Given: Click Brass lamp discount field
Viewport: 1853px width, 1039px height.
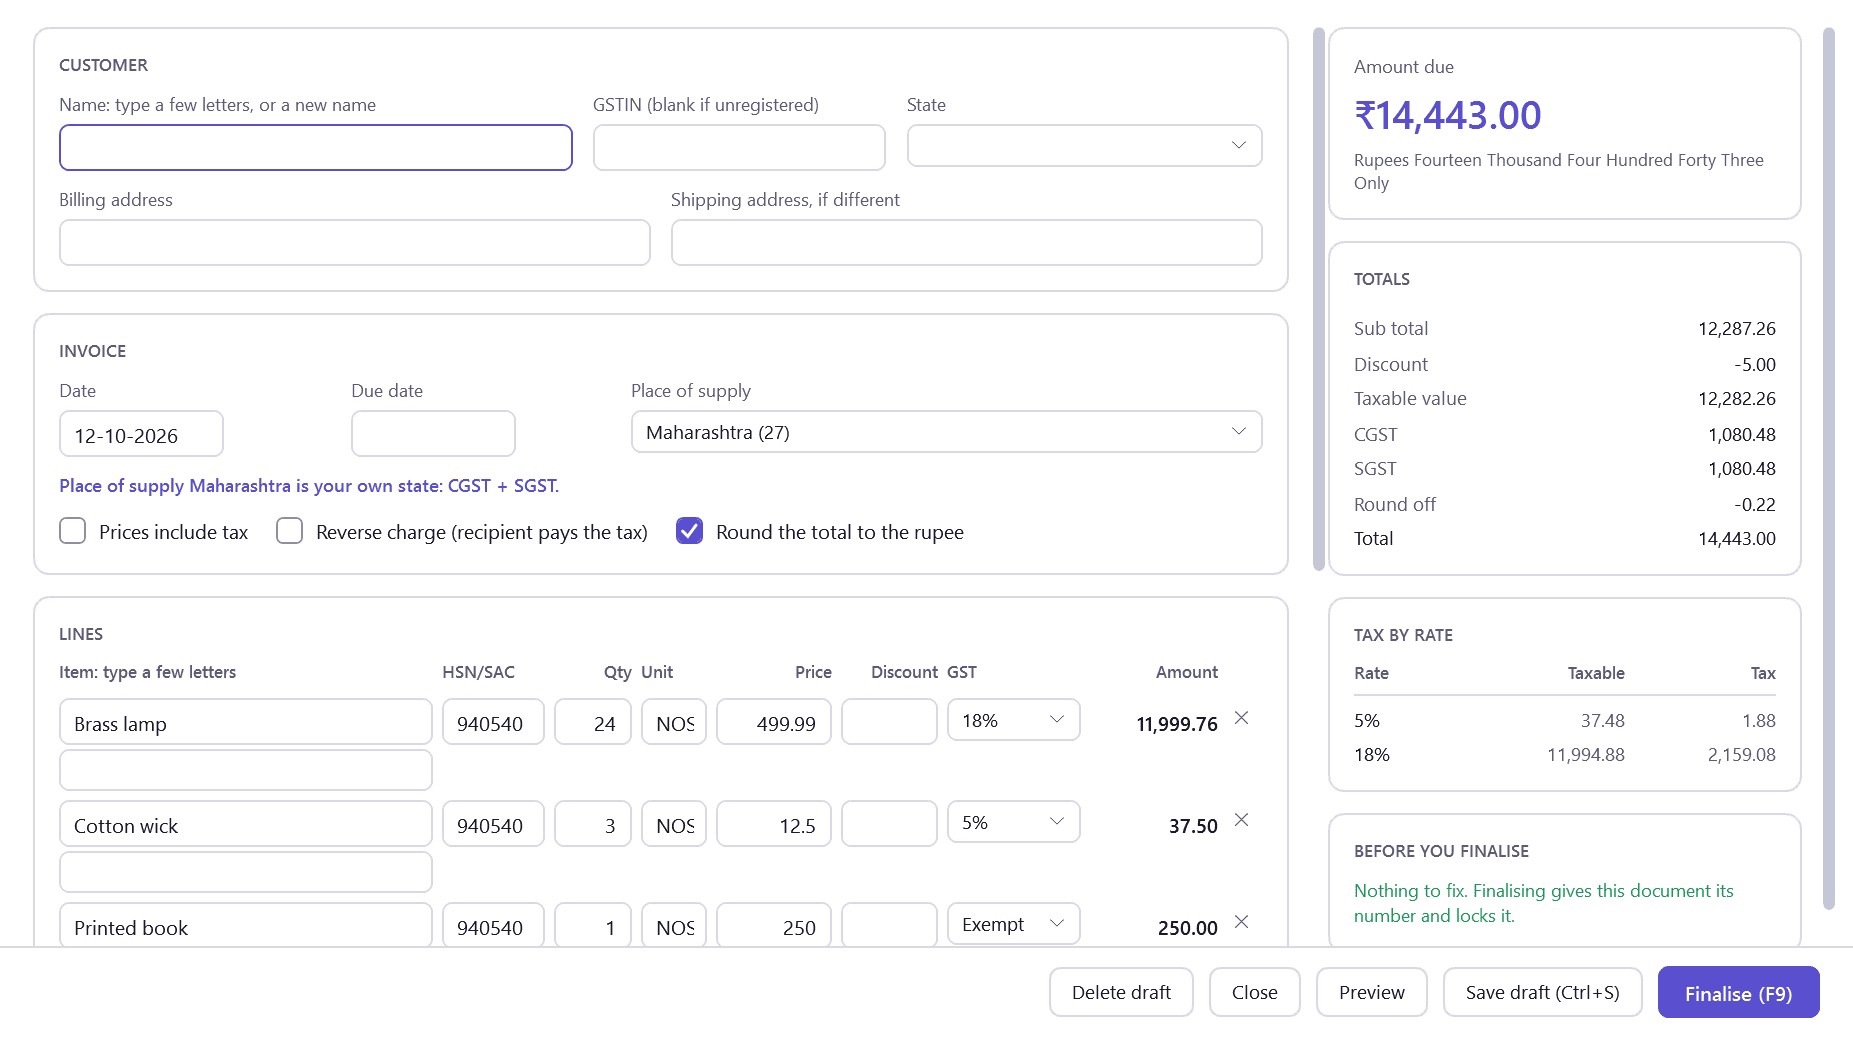Looking at the screenshot, I should pos(889,722).
